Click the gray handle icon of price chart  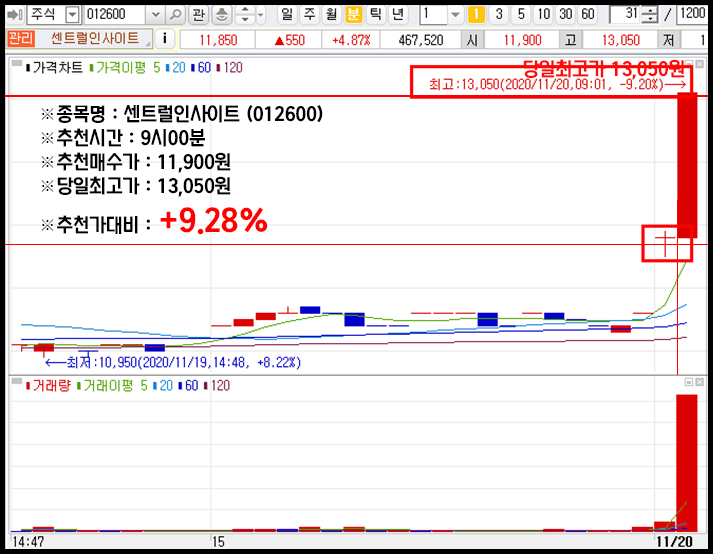(17, 64)
